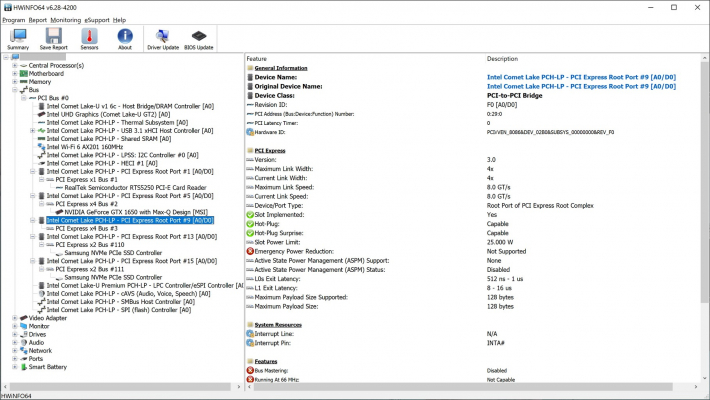Click the About info icon

(124, 38)
